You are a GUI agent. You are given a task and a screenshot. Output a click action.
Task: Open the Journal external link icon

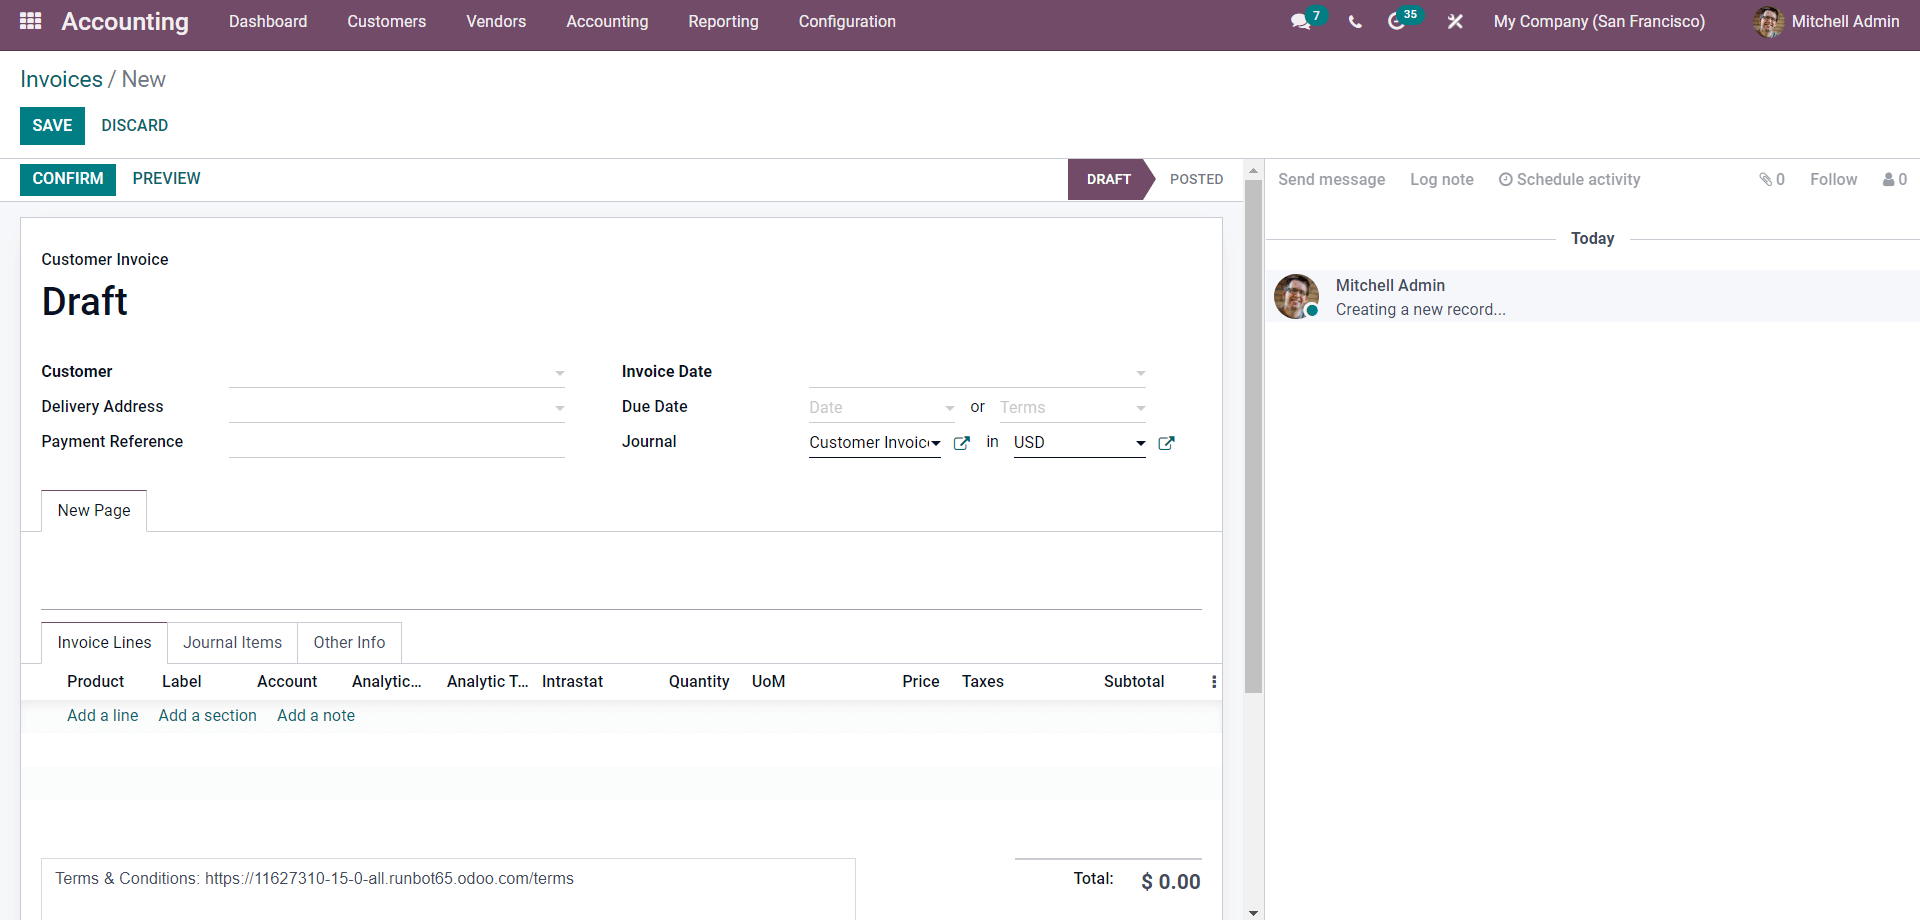pos(961,443)
